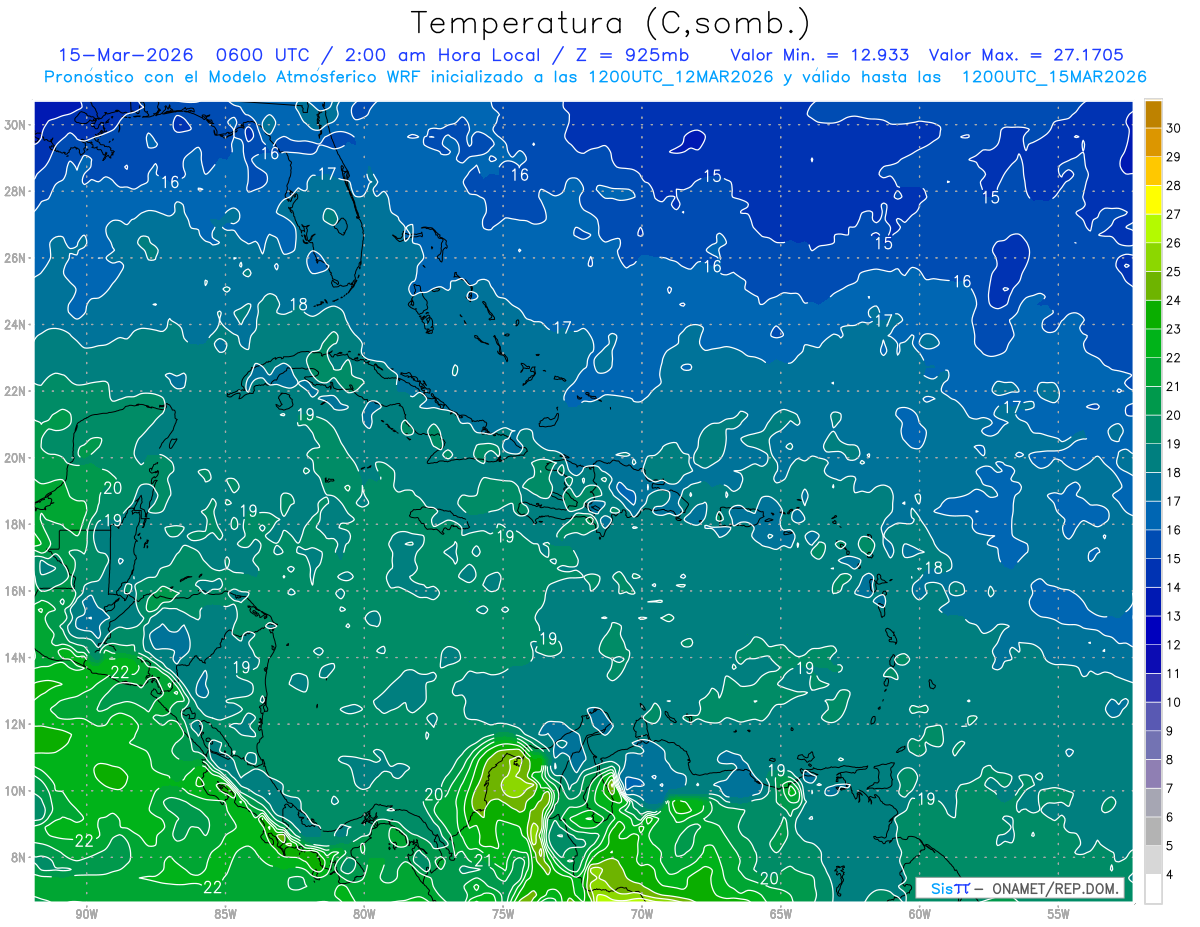
Task: Pick the orange swatch above scale label 30
Action: point(1154,113)
